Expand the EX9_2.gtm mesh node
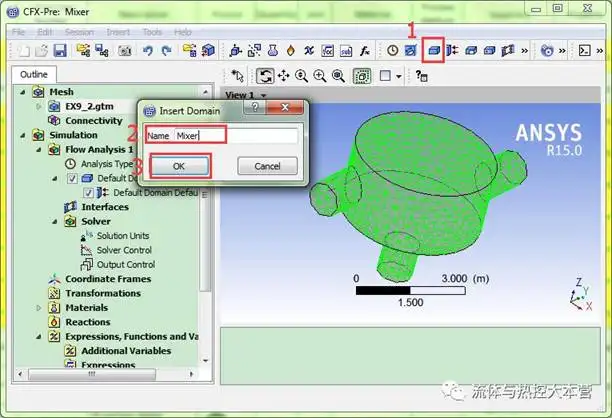The height and width of the screenshot is (418, 612). click(x=39, y=106)
